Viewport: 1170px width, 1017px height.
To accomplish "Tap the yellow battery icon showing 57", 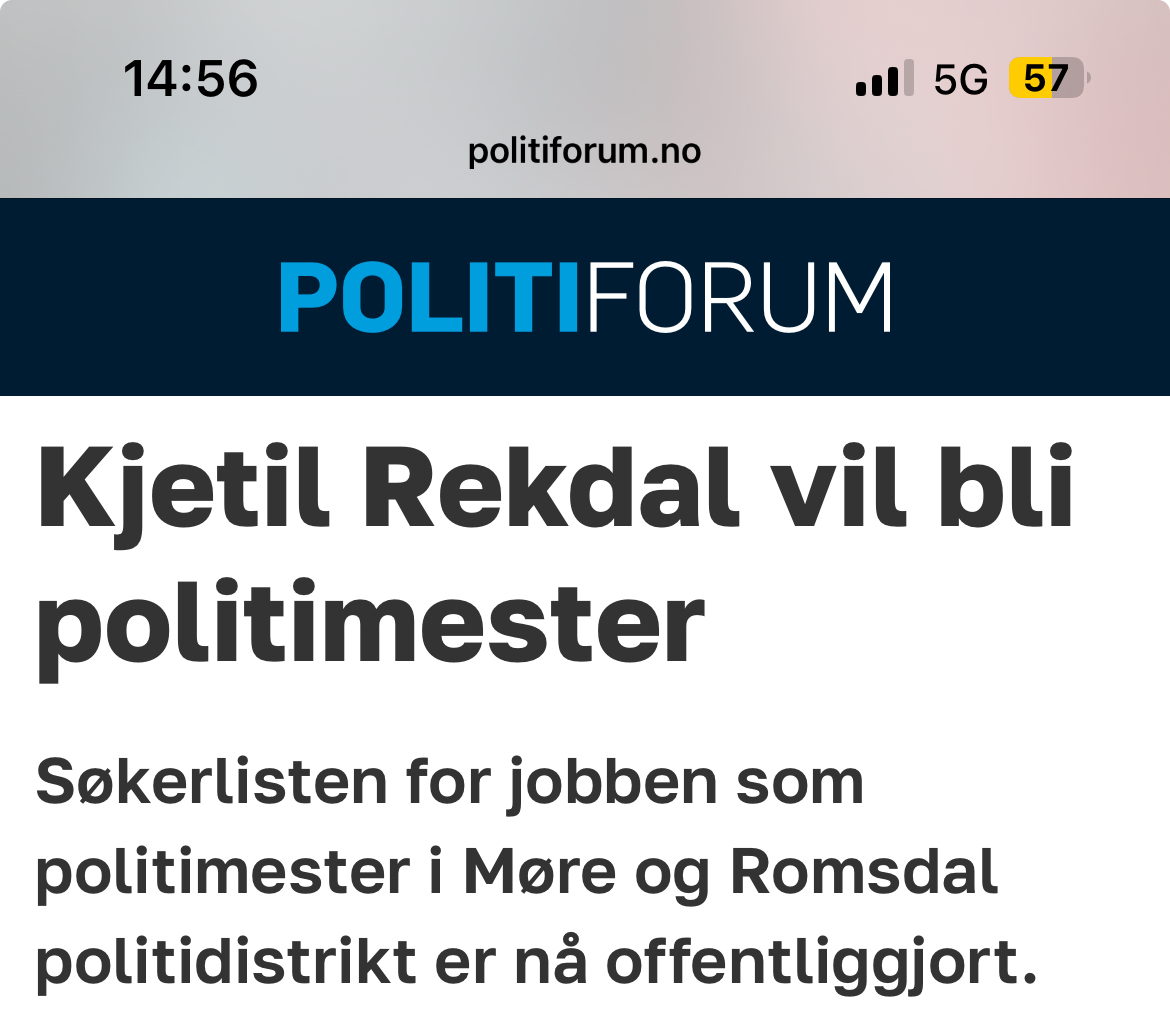I will (1047, 78).
